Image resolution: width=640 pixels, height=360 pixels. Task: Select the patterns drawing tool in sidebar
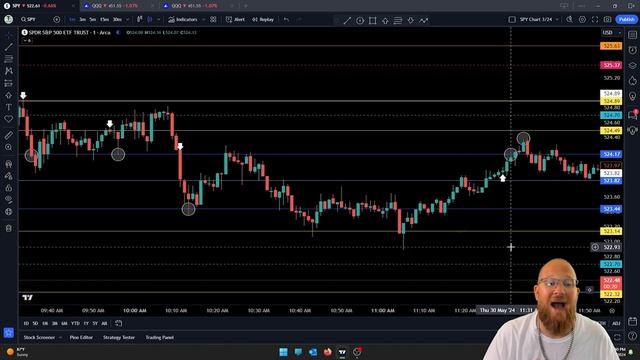9,71
